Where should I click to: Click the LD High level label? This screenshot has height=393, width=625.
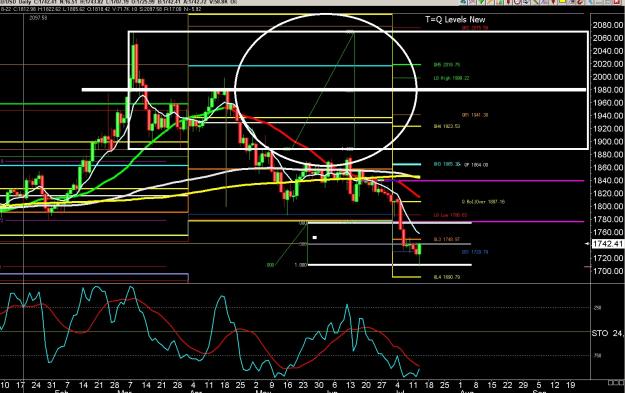(x=451, y=78)
